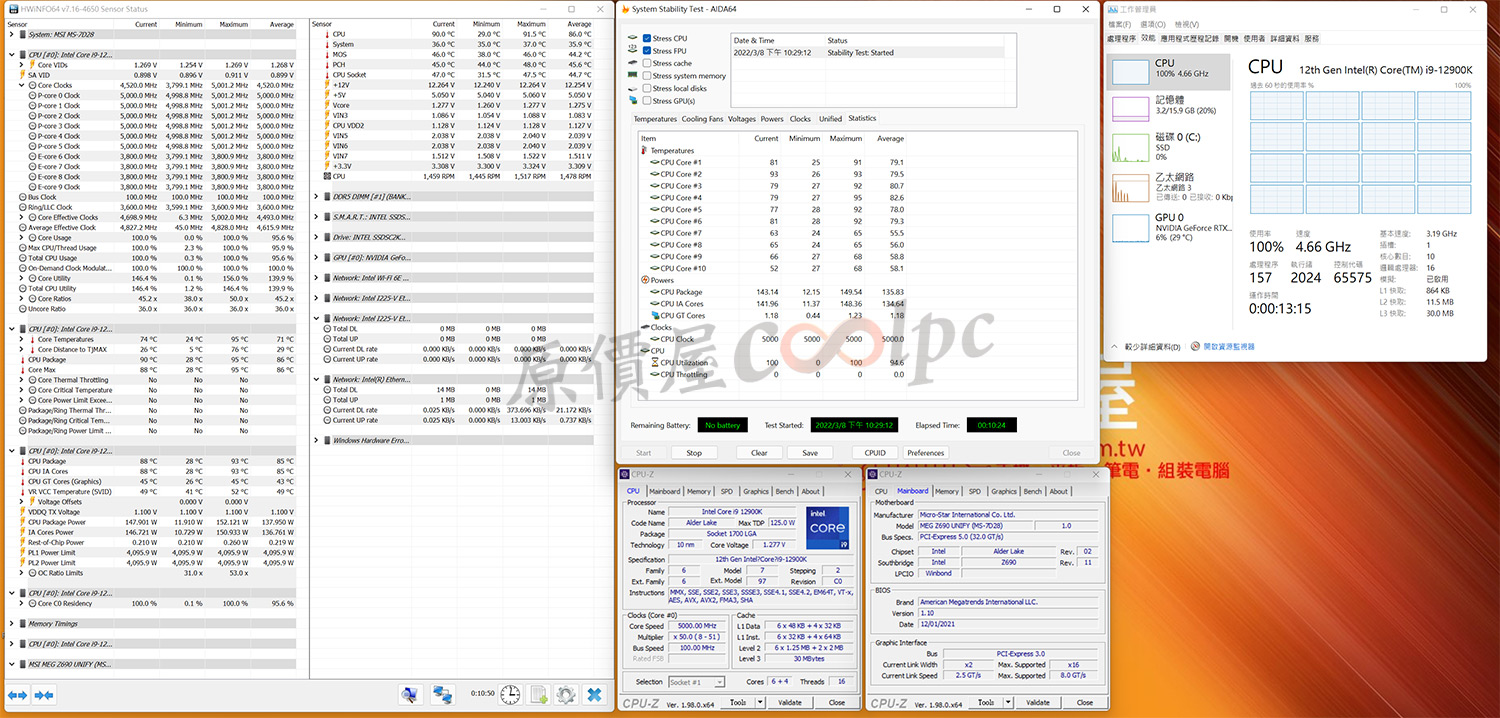Click the AIDA64 flame title icon
Viewport: 1500px width, 718px height.
(x=625, y=9)
